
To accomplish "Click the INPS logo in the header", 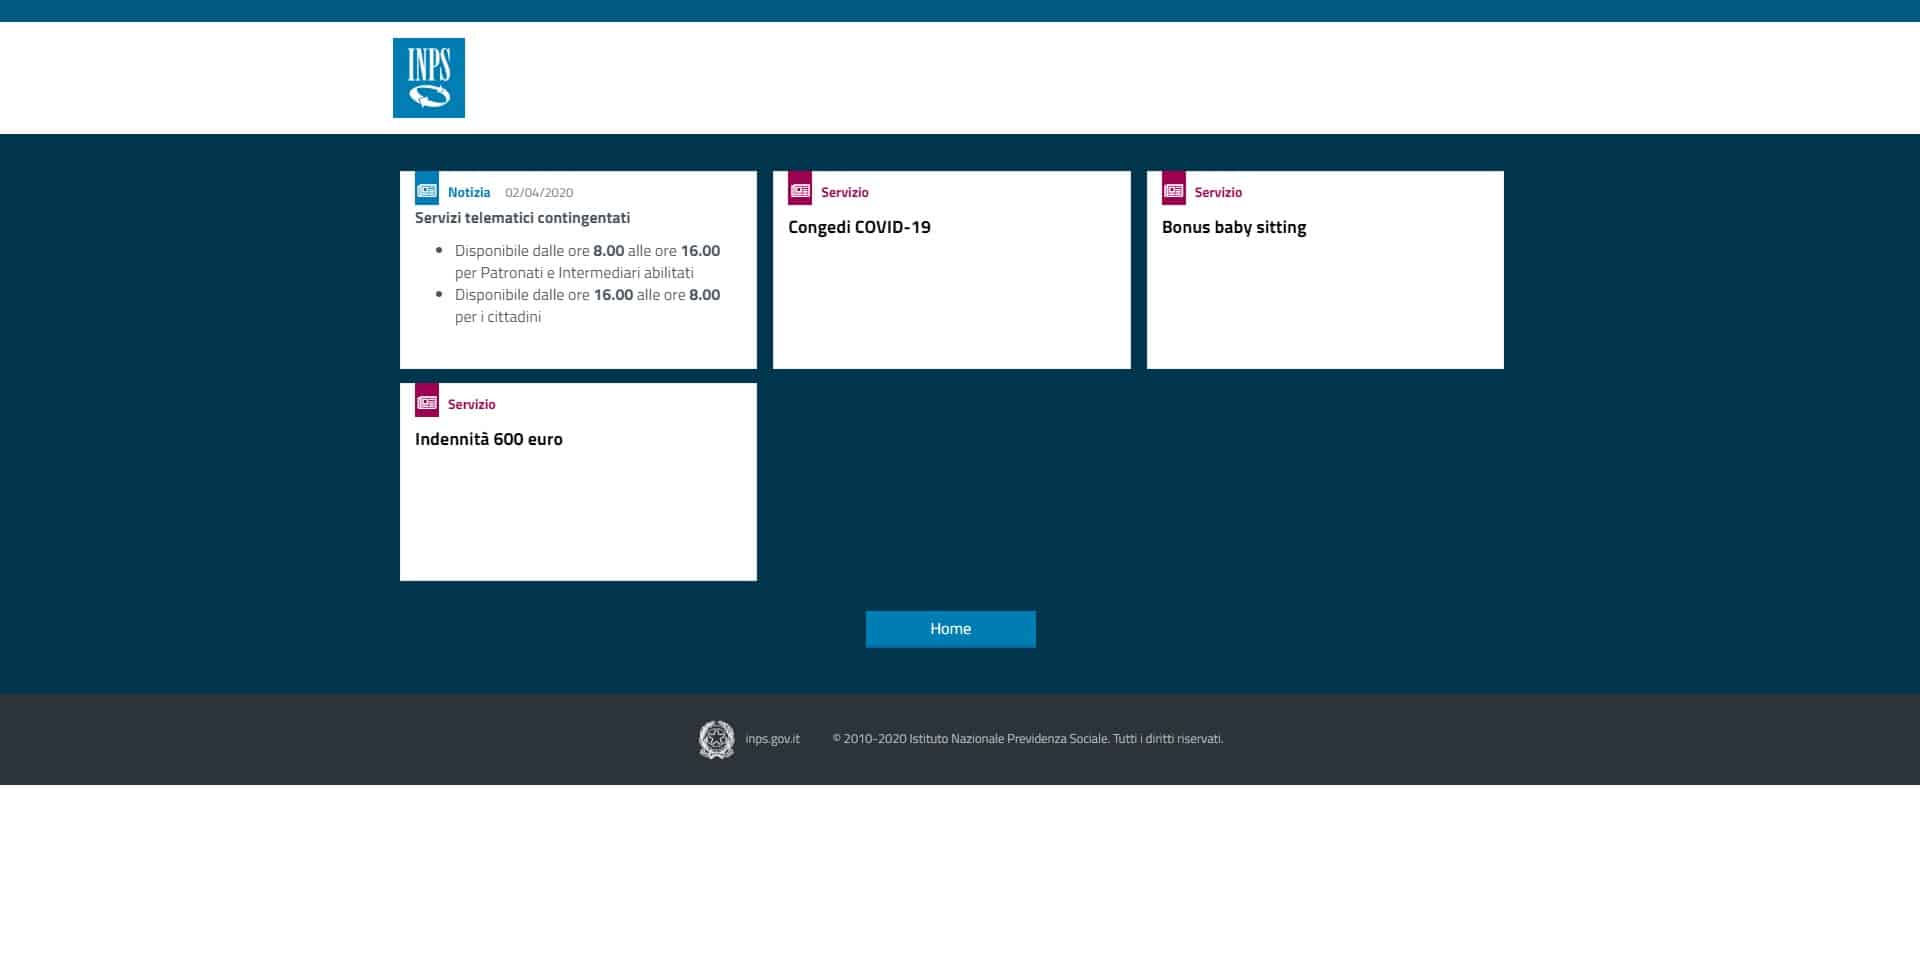I will point(428,78).
